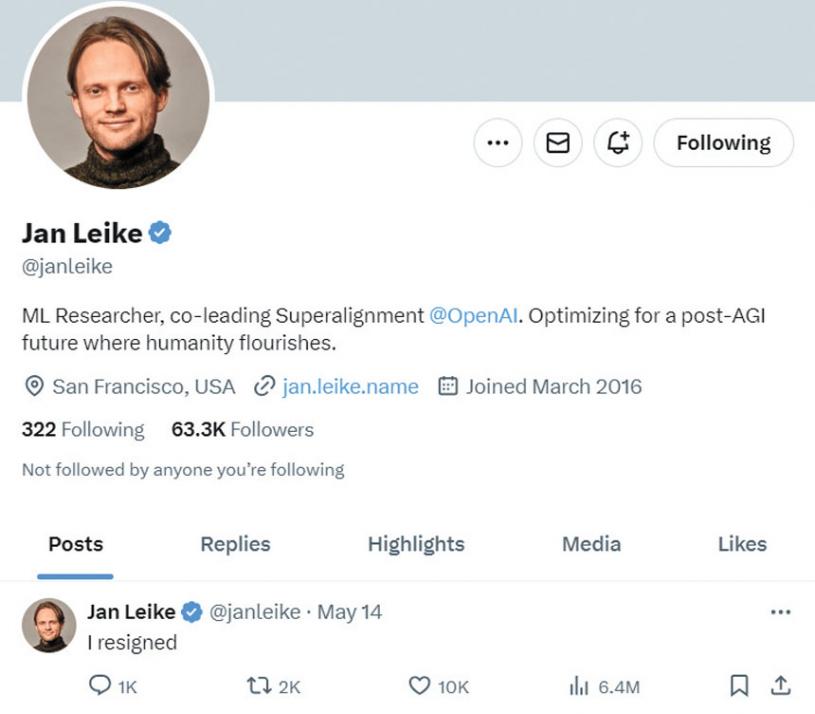View the 63.3K Followers list
The height and width of the screenshot is (714, 815).
tap(242, 430)
